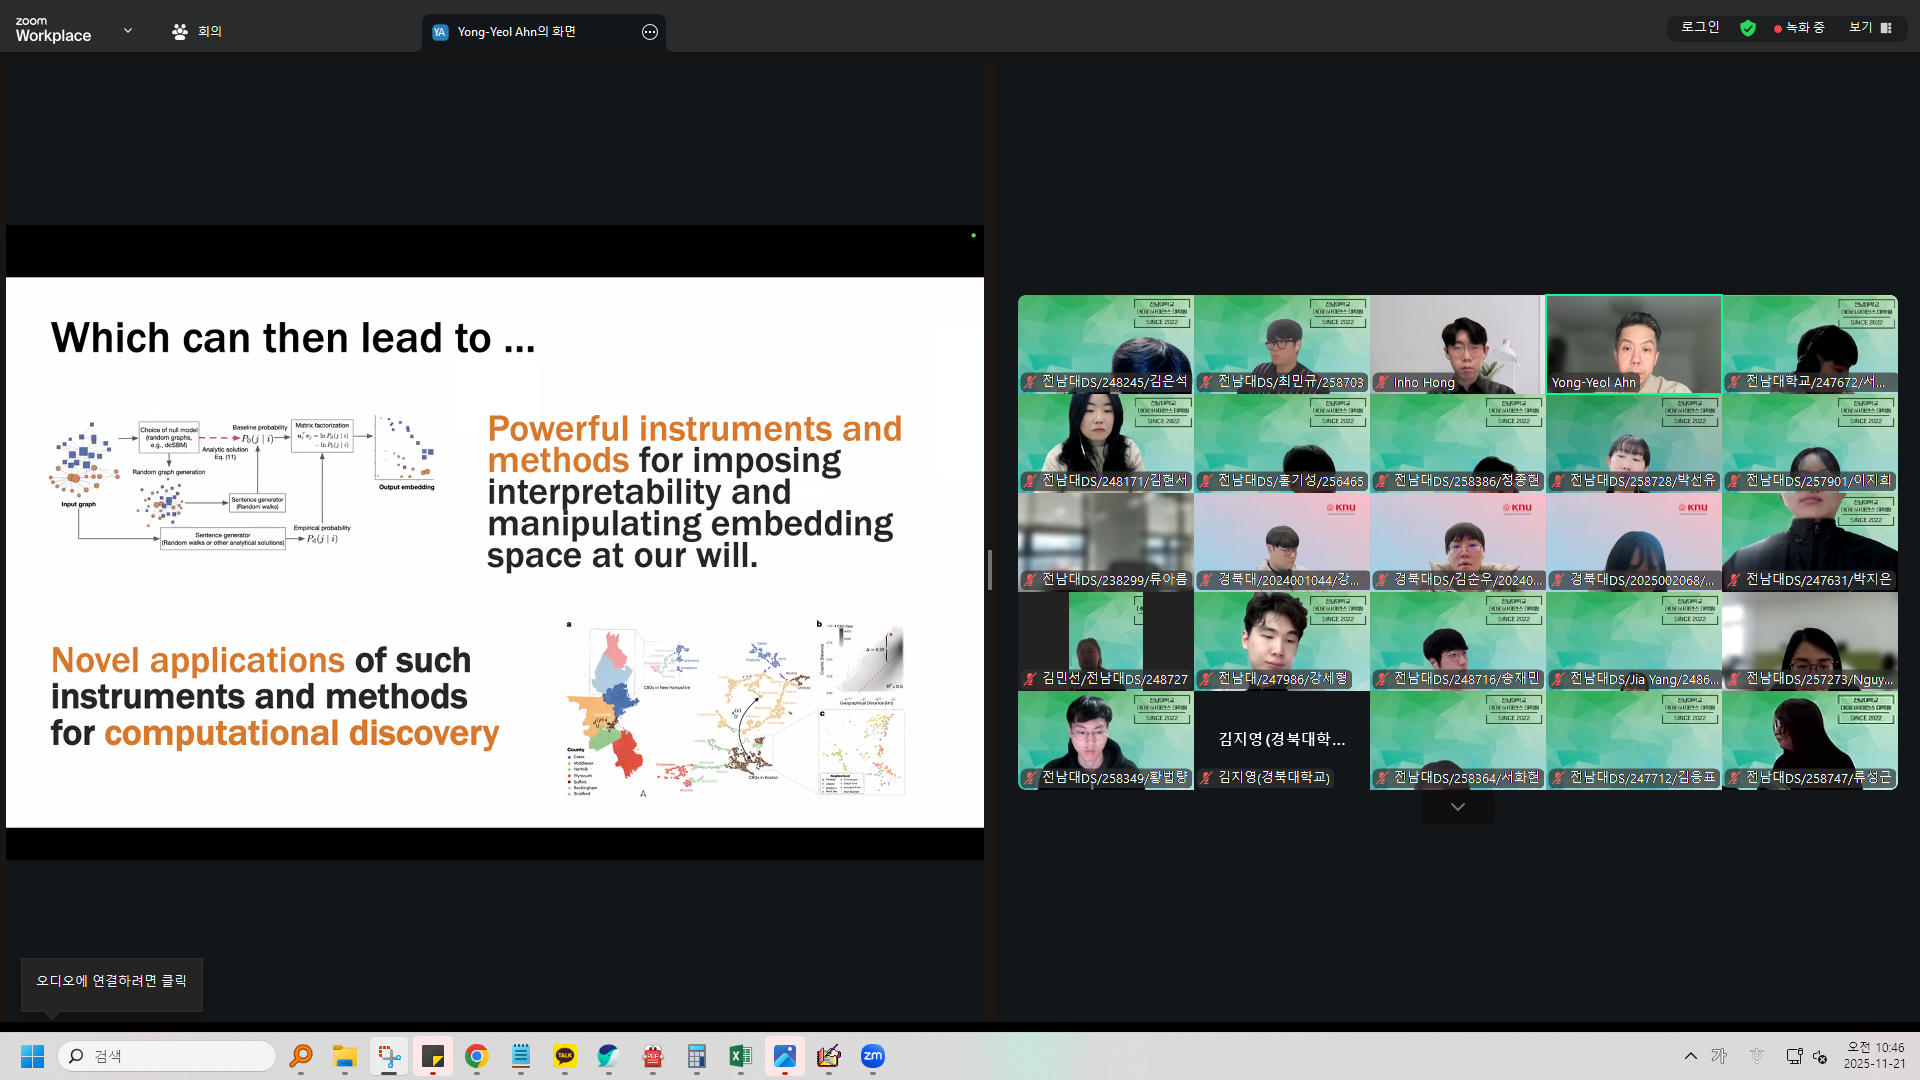Open the Zoom app in the taskbar

872,1056
